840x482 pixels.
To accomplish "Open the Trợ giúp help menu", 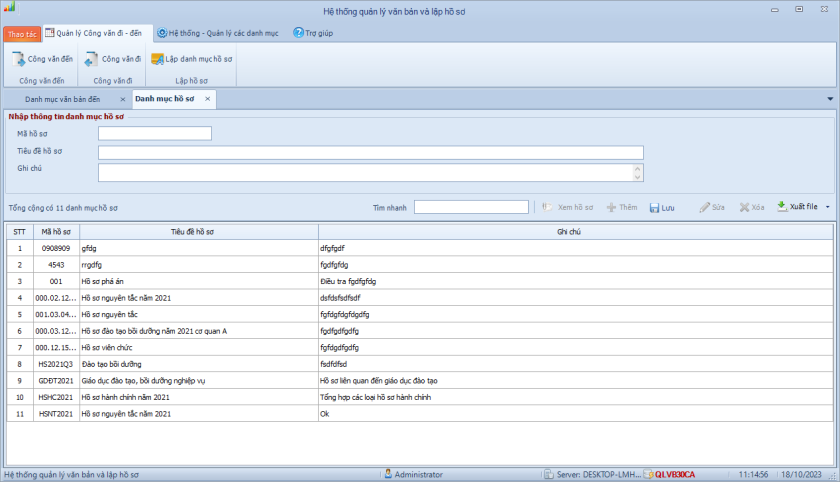I will (x=313, y=33).
